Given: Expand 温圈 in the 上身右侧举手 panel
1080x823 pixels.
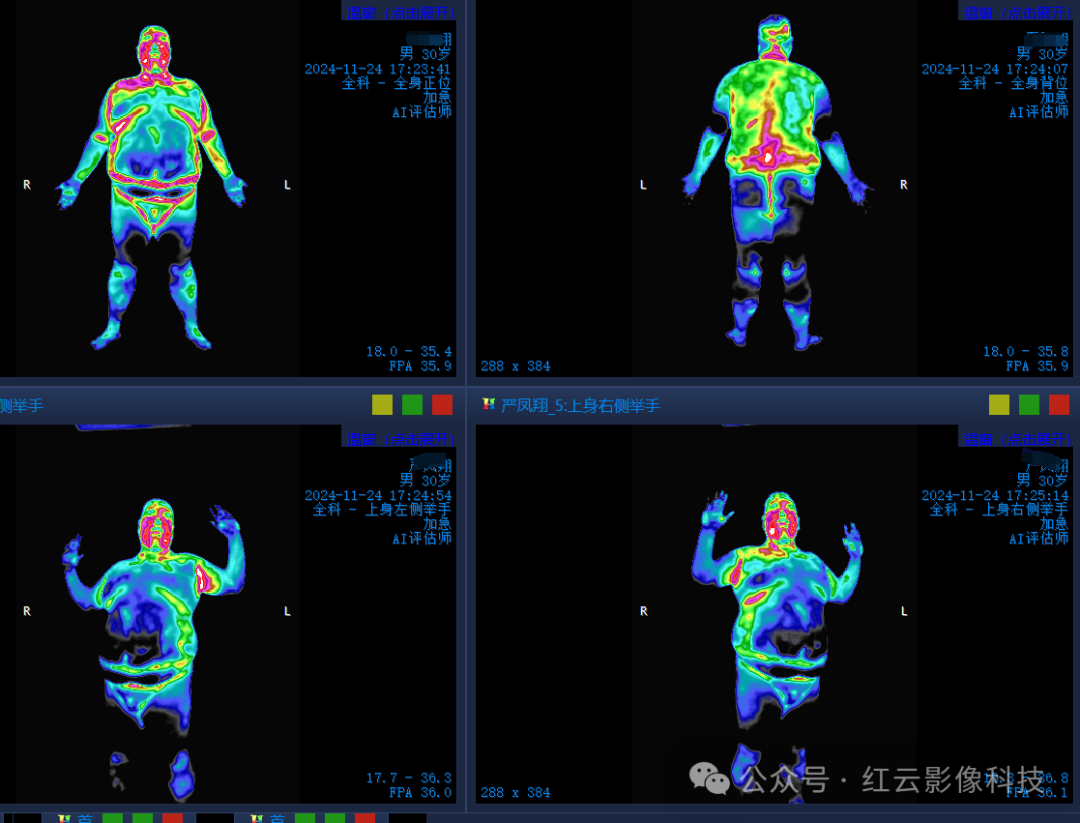Looking at the screenshot, I should pos(1015,439).
